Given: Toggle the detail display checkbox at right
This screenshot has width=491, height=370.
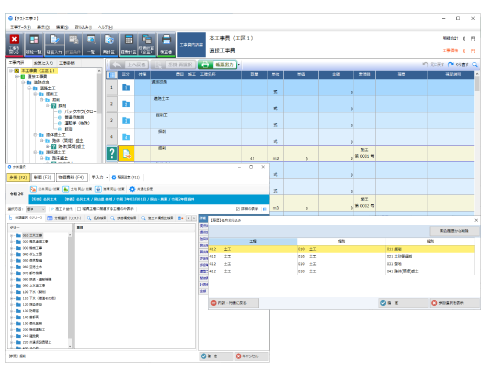Looking at the screenshot, I should [238, 209].
